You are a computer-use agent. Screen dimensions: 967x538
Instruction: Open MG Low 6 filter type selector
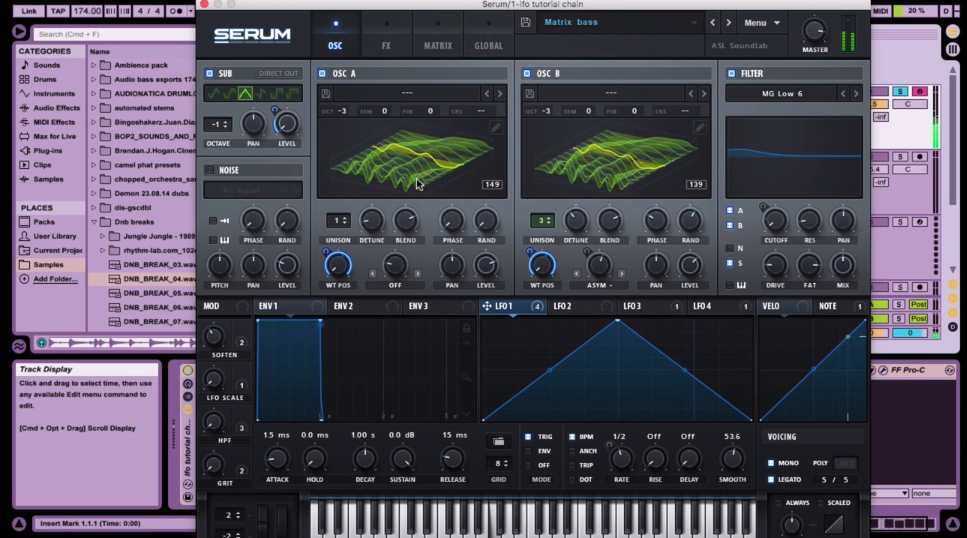(781, 94)
